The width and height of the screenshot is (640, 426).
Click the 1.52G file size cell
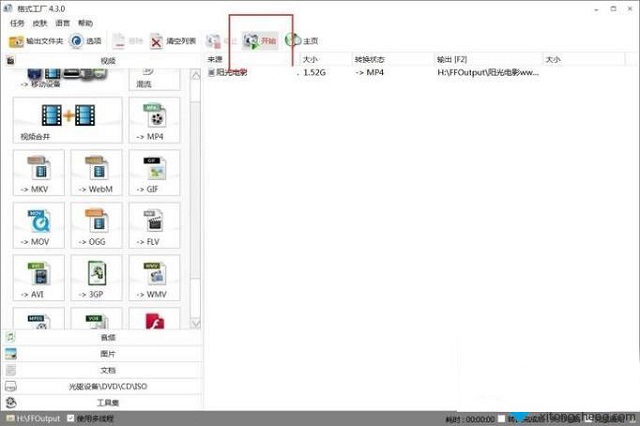point(314,73)
